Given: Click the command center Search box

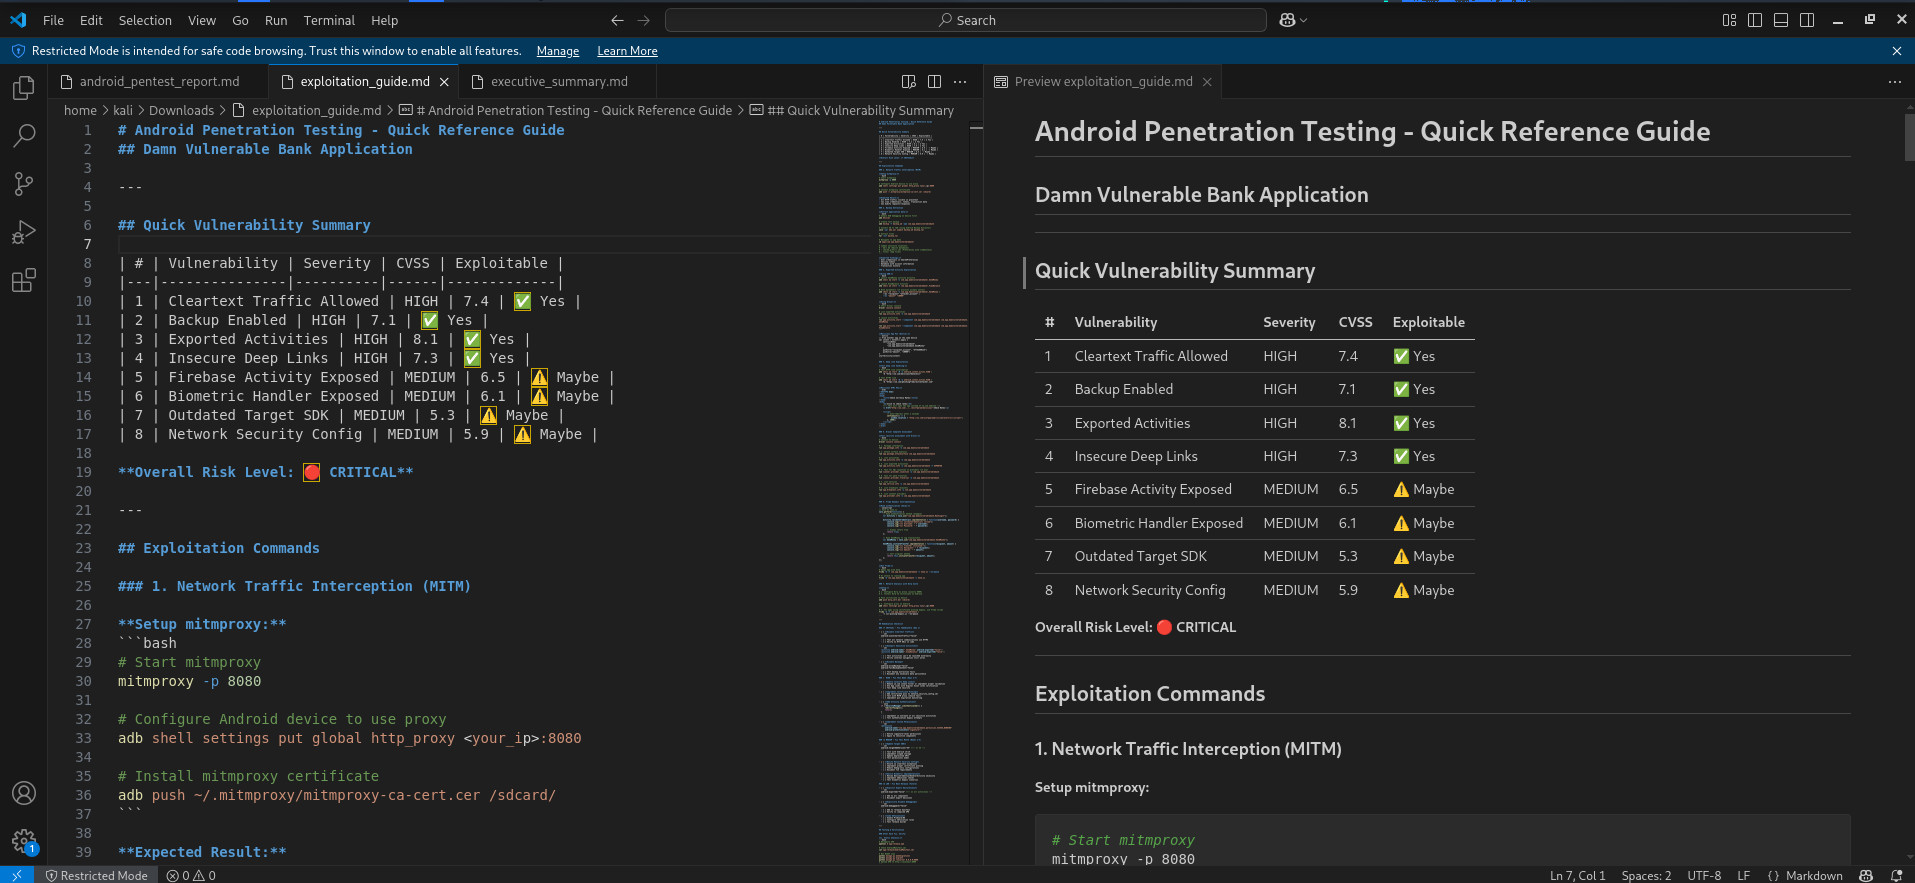Looking at the screenshot, I should click(966, 20).
